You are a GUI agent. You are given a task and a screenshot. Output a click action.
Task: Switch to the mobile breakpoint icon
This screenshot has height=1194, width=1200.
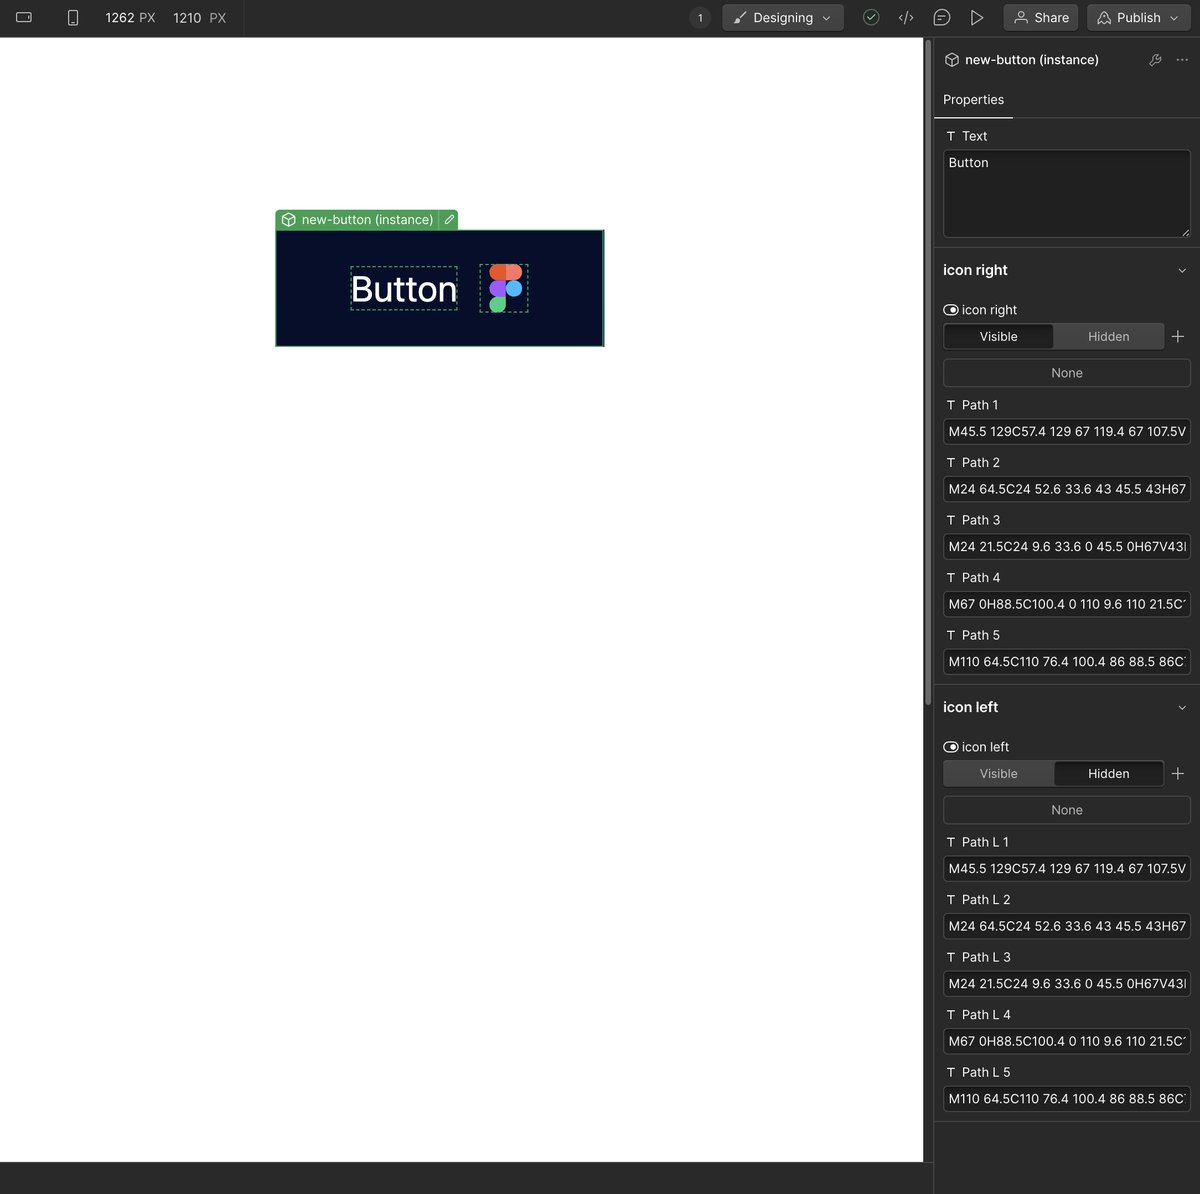73,18
